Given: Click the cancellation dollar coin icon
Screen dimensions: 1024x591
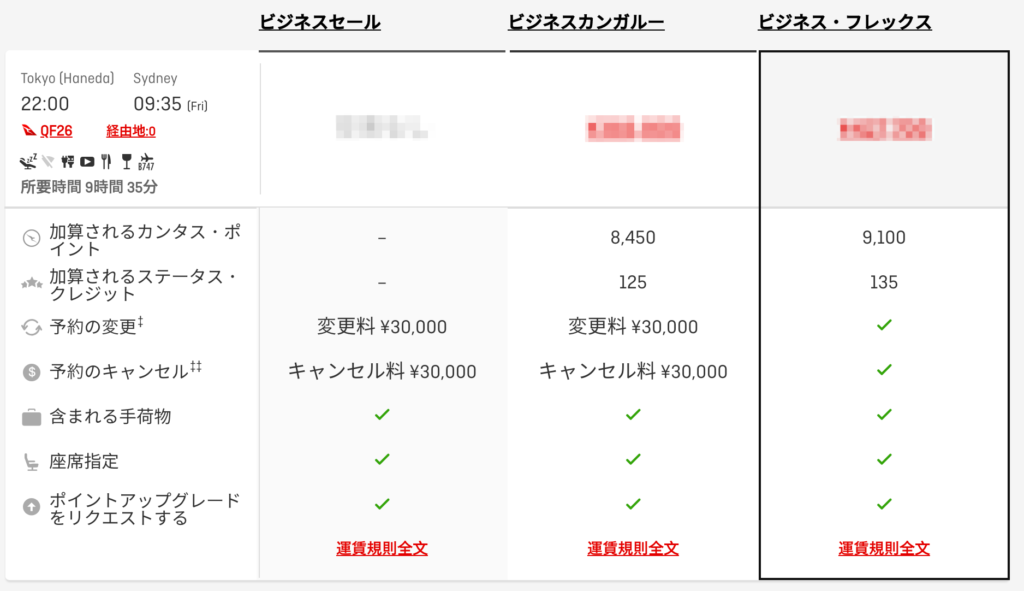Looking at the screenshot, I should pyautogui.click(x=31, y=372).
